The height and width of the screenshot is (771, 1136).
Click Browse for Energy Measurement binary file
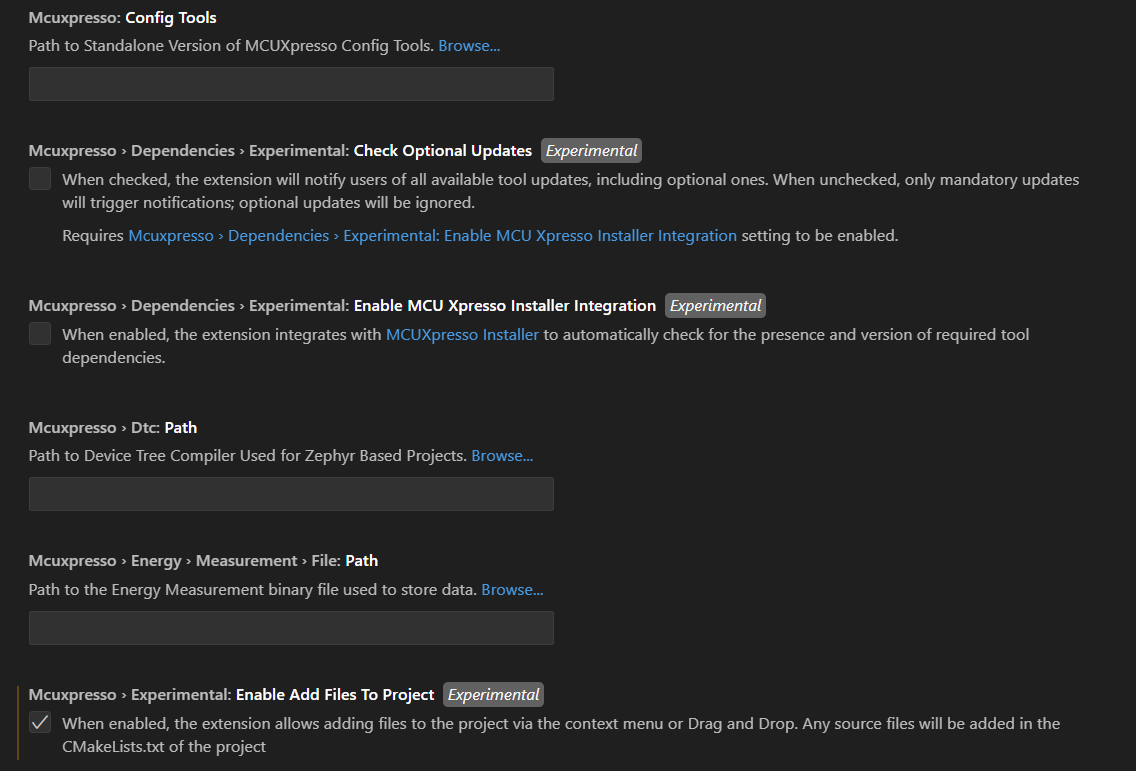(x=512, y=589)
